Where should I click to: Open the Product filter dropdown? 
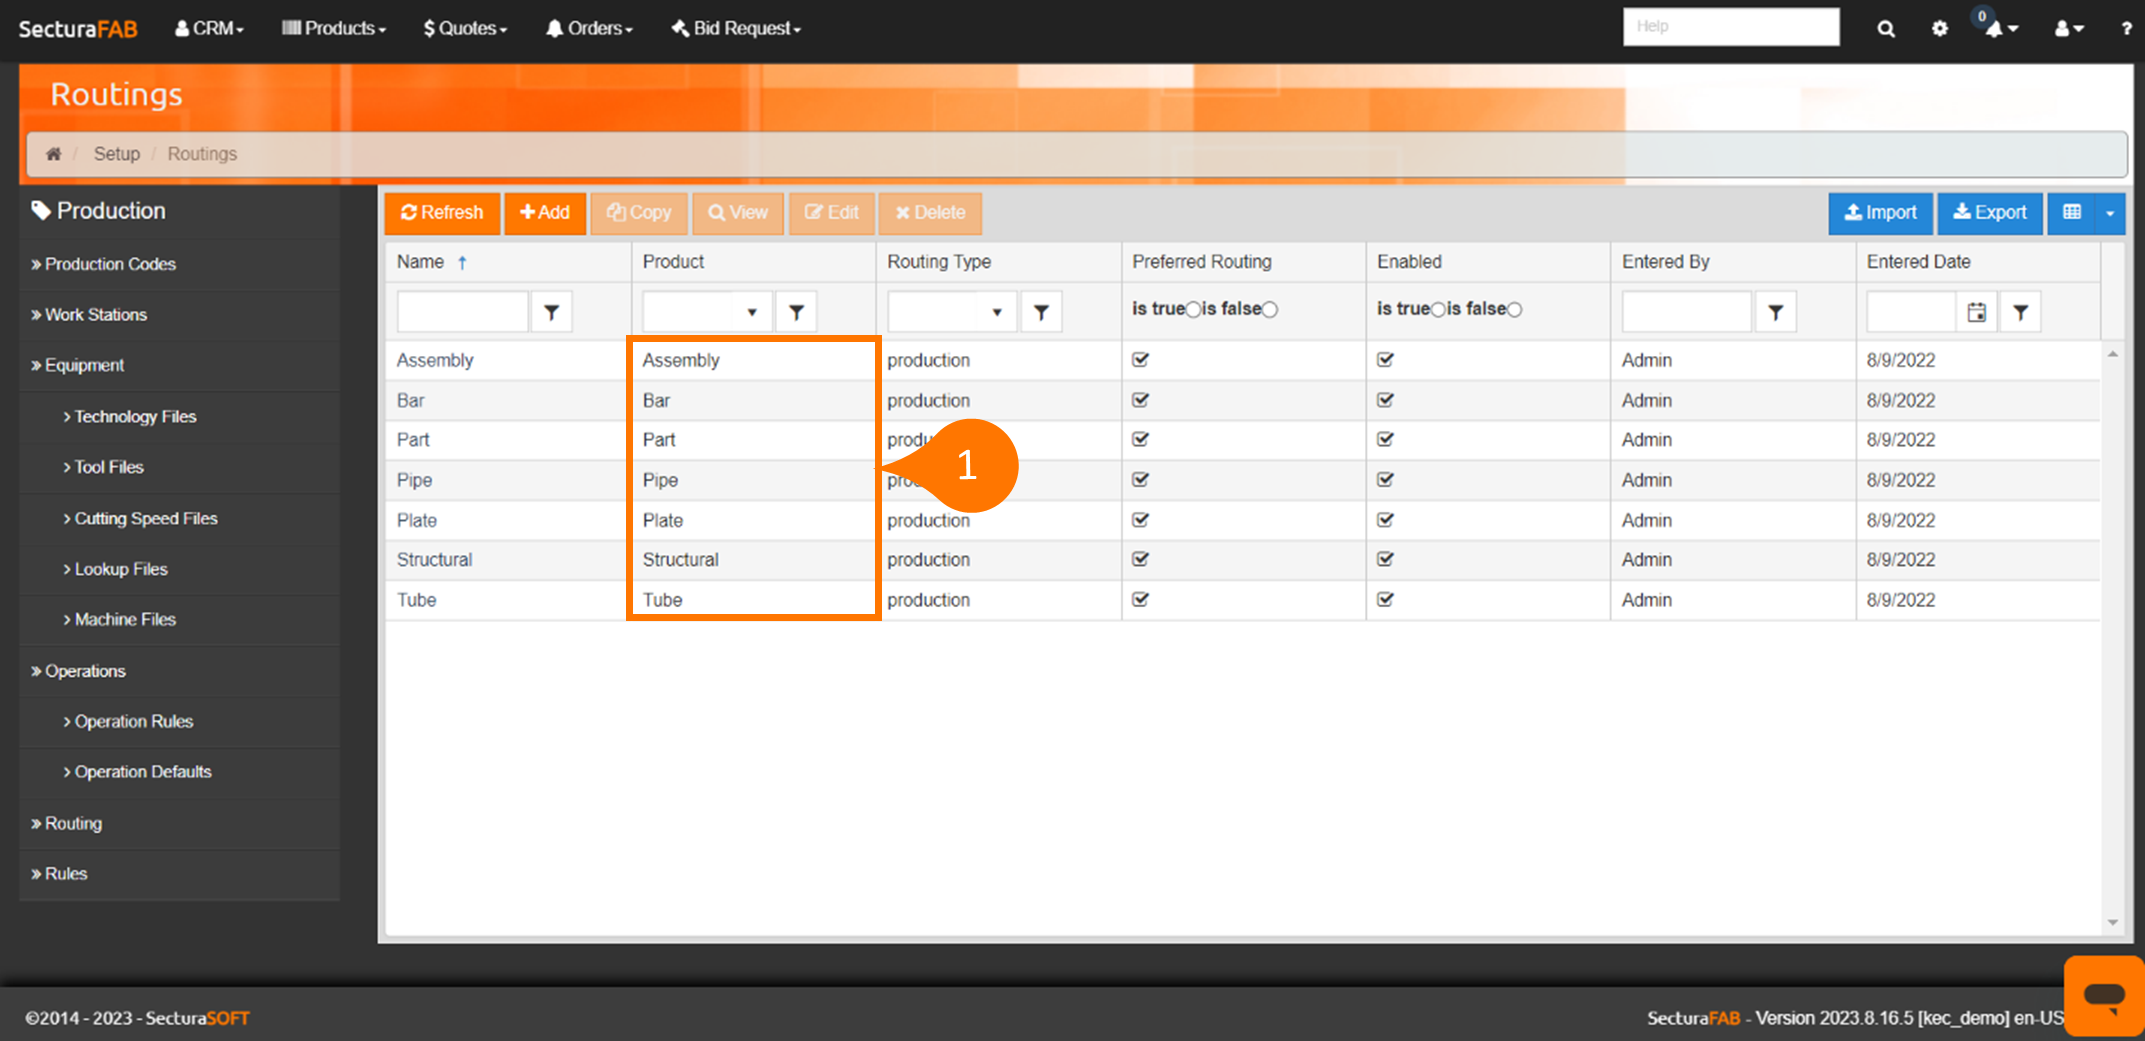tap(751, 312)
